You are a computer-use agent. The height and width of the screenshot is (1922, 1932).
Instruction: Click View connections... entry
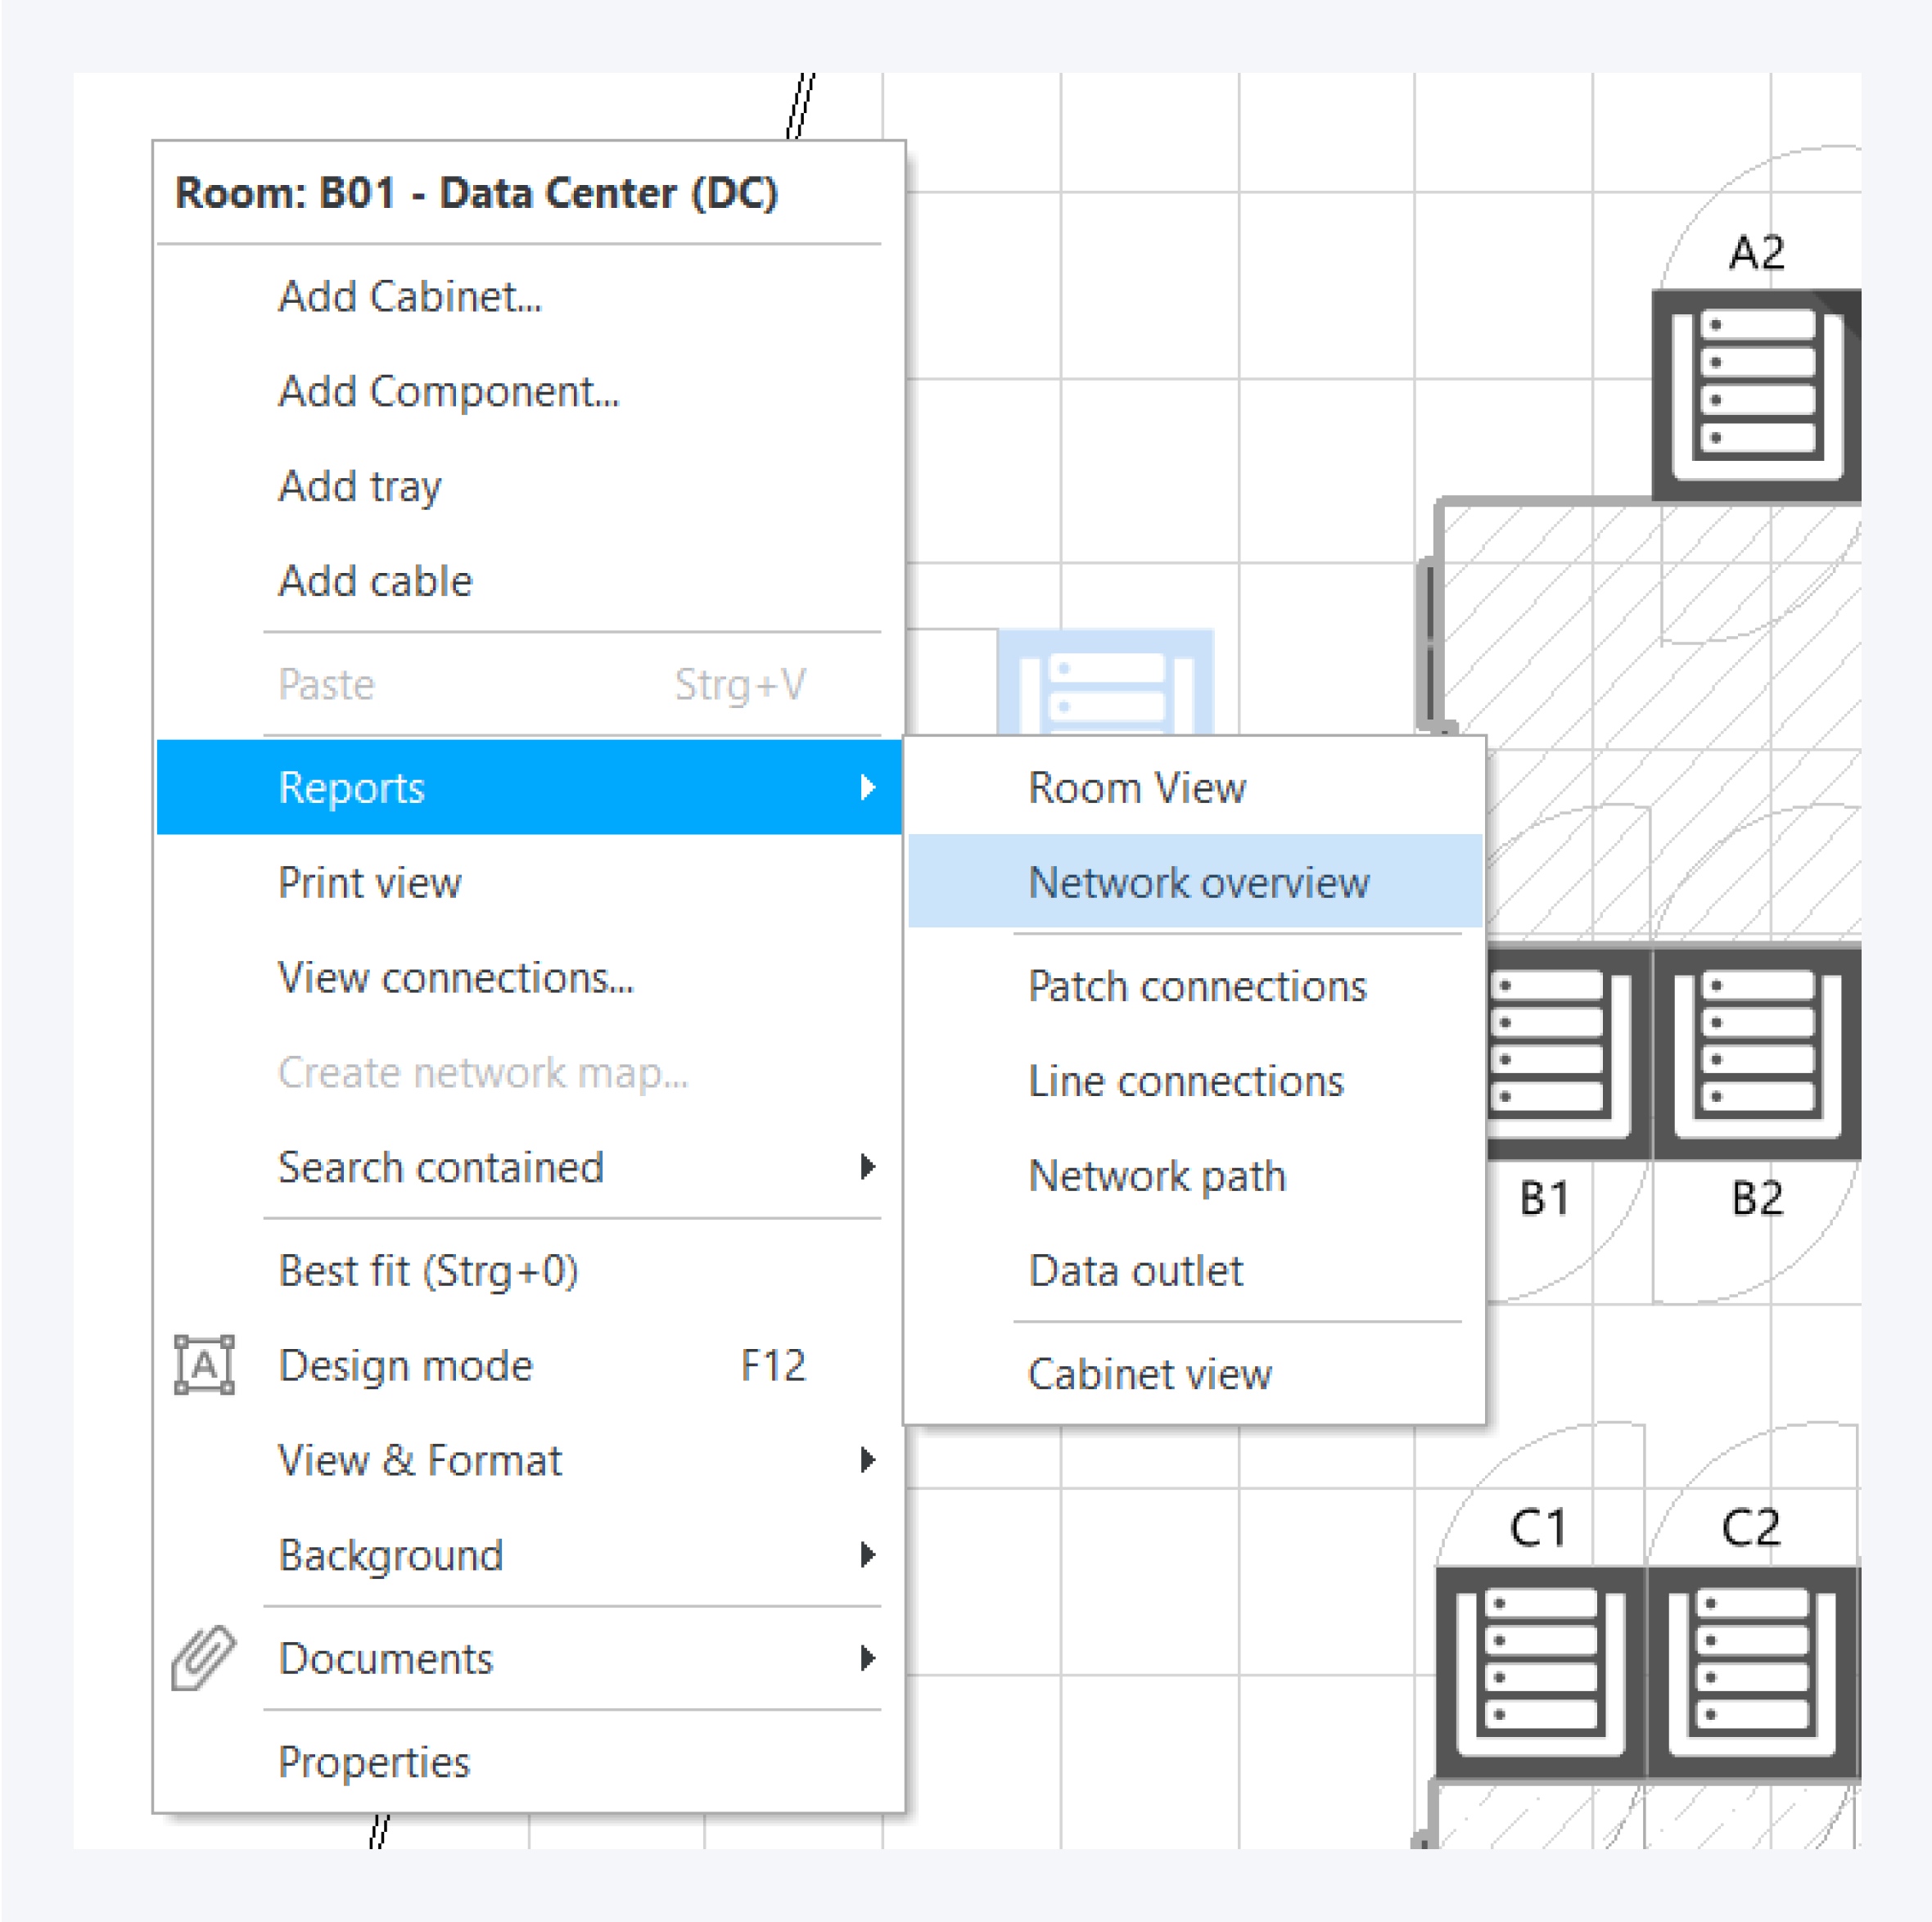tap(456, 978)
